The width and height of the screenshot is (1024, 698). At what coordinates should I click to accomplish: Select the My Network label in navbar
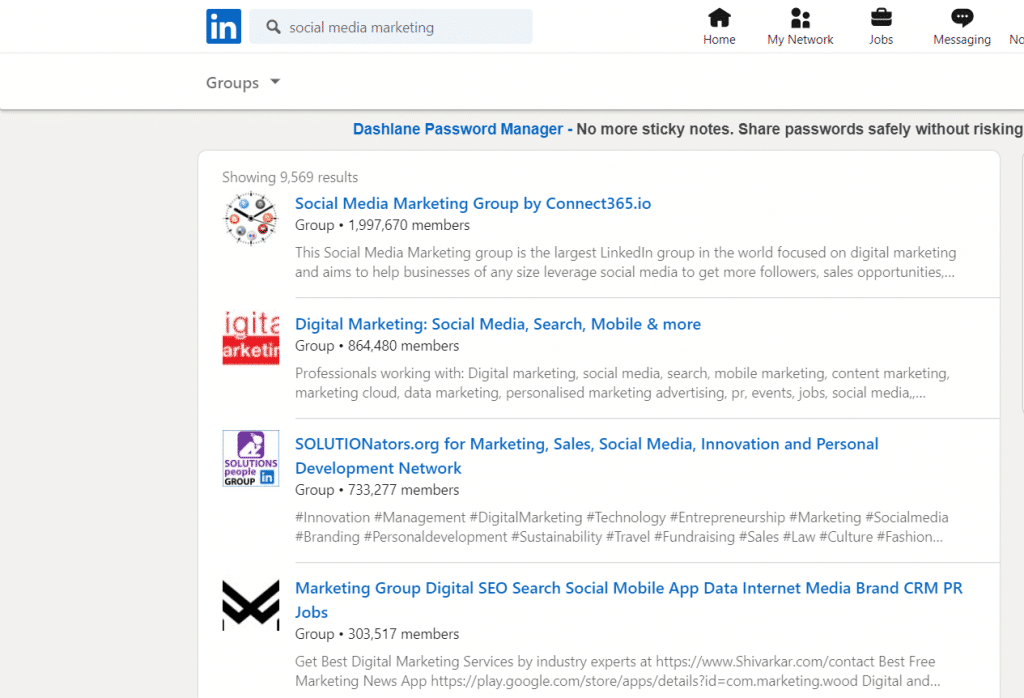pyautogui.click(x=800, y=40)
